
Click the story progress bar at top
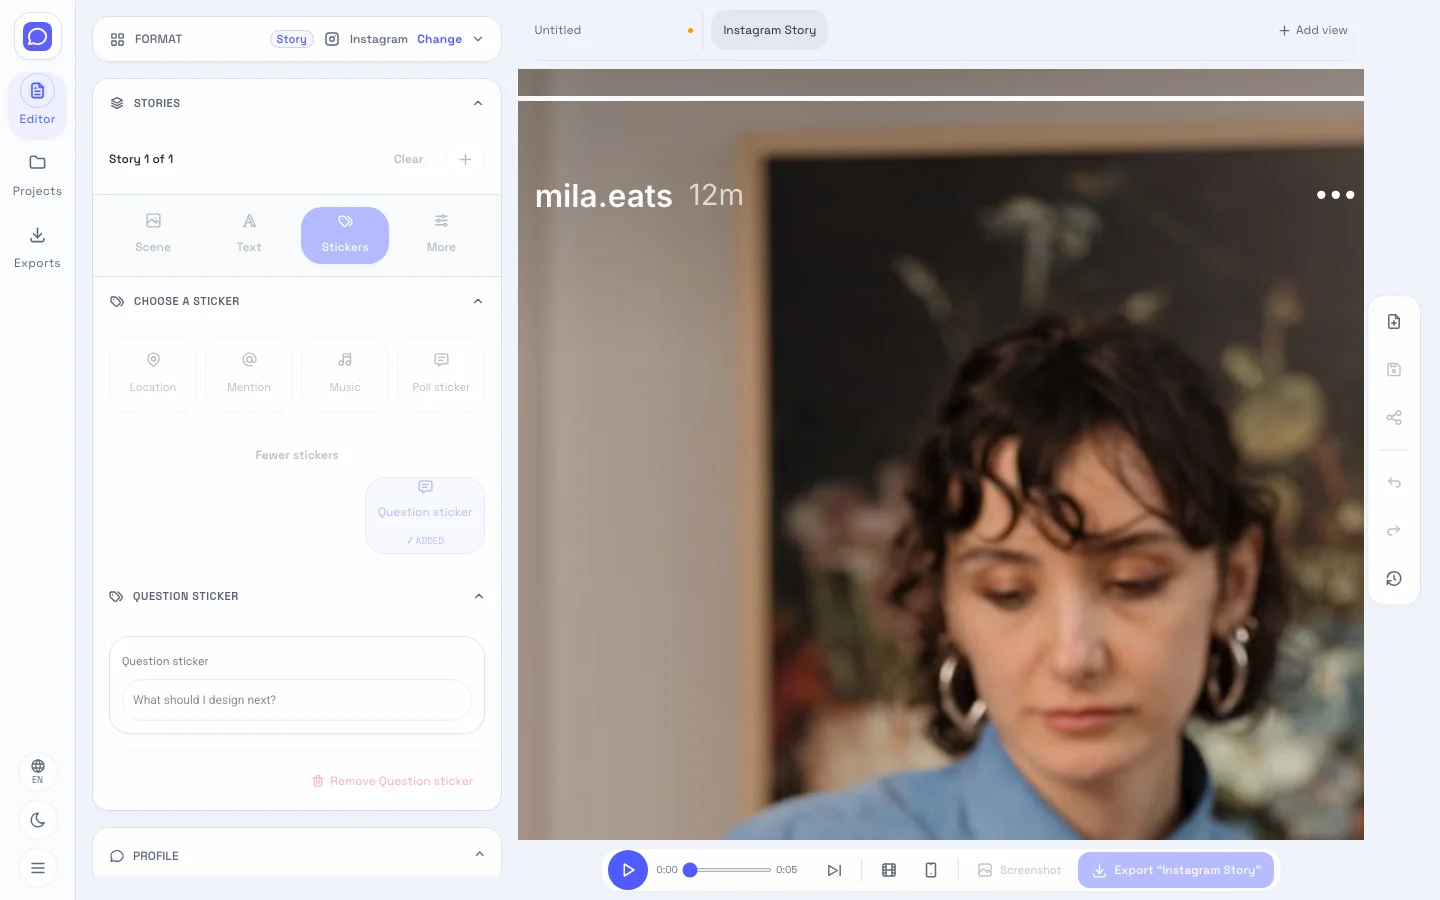(941, 98)
